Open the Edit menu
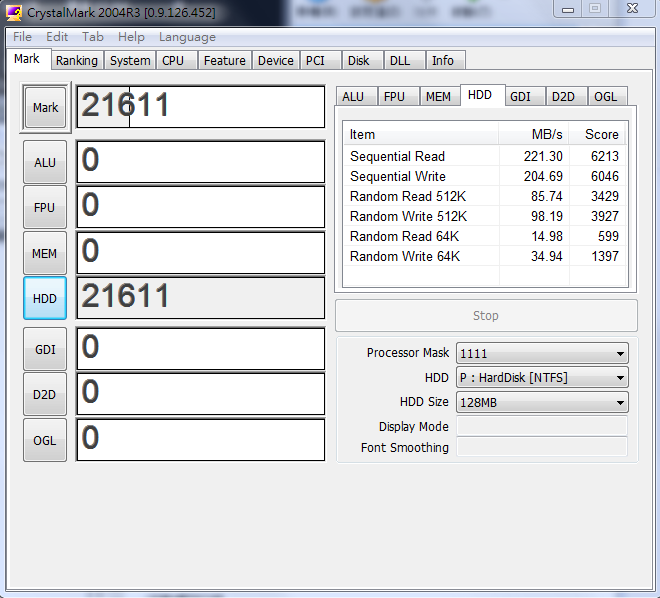660x598 pixels. pyautogui.click(x=57, y=37)
